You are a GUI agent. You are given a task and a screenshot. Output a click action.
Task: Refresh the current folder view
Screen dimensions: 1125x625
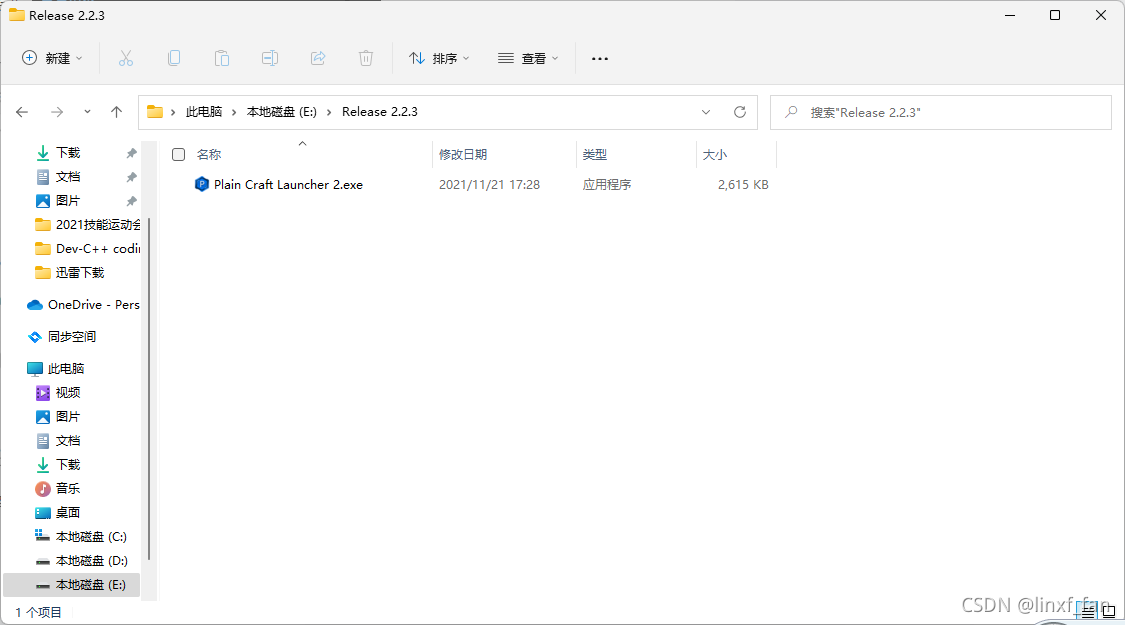point(740,112)
